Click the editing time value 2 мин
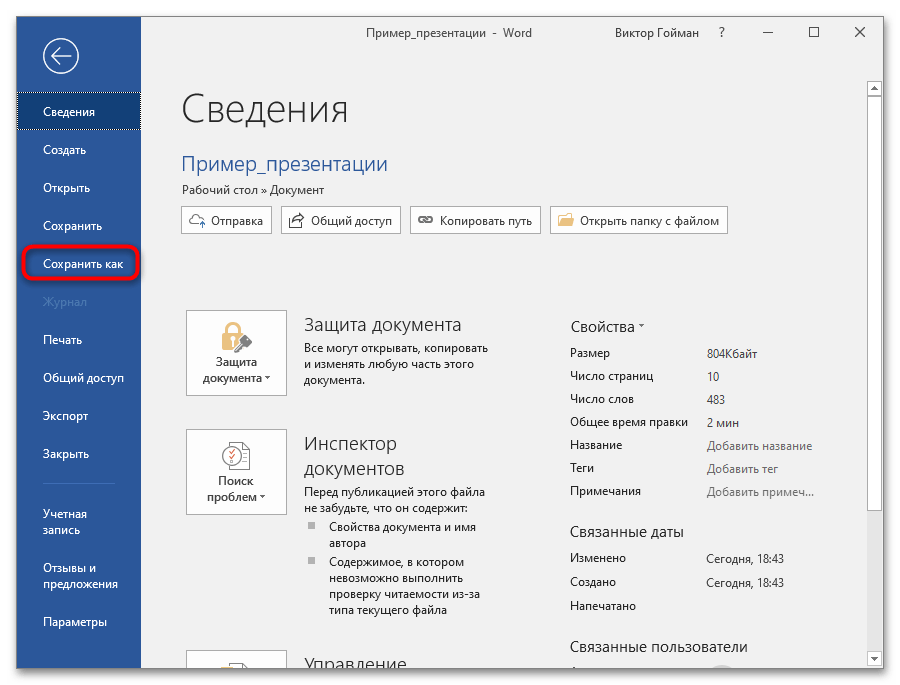This screenshot has width=900, height=685. coord(723,423)
